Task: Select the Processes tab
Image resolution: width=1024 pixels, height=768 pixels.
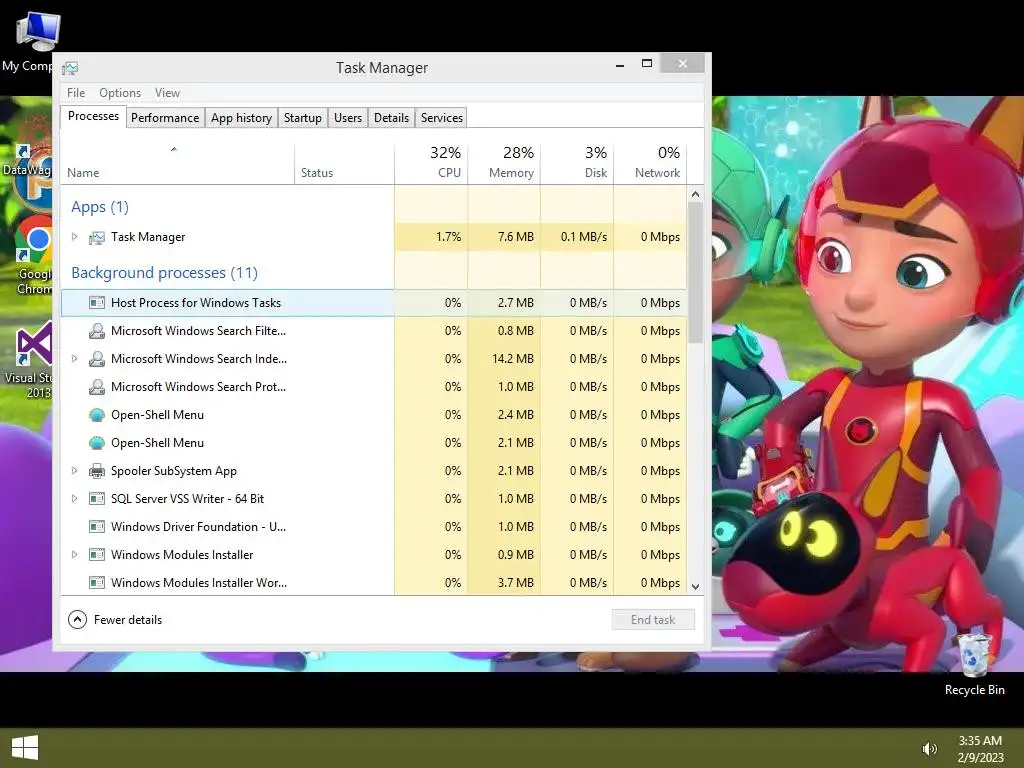Action: (x=93, y=116)
